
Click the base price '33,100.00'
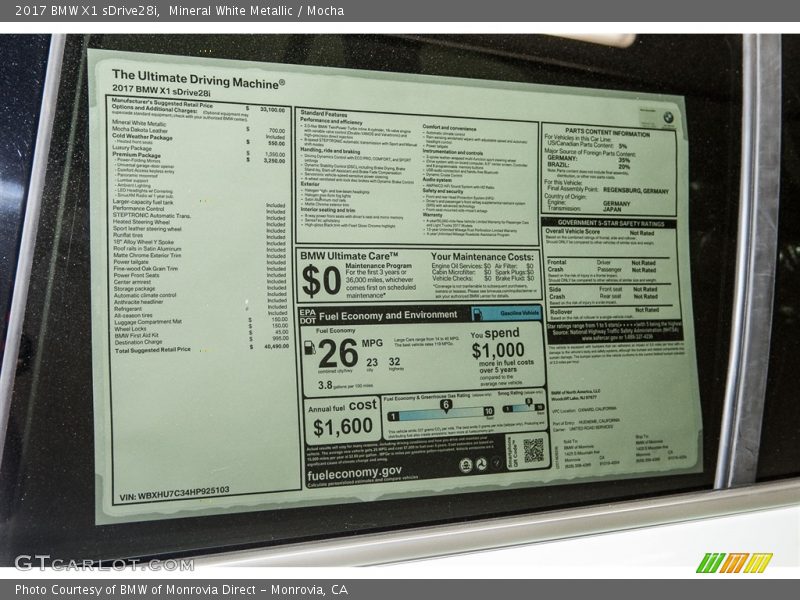[272, 110]
